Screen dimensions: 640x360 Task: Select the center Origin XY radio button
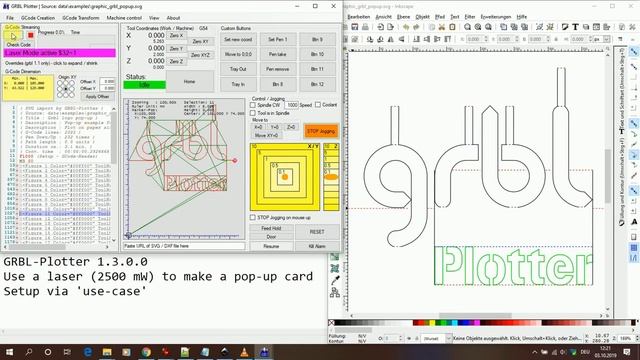66,89
